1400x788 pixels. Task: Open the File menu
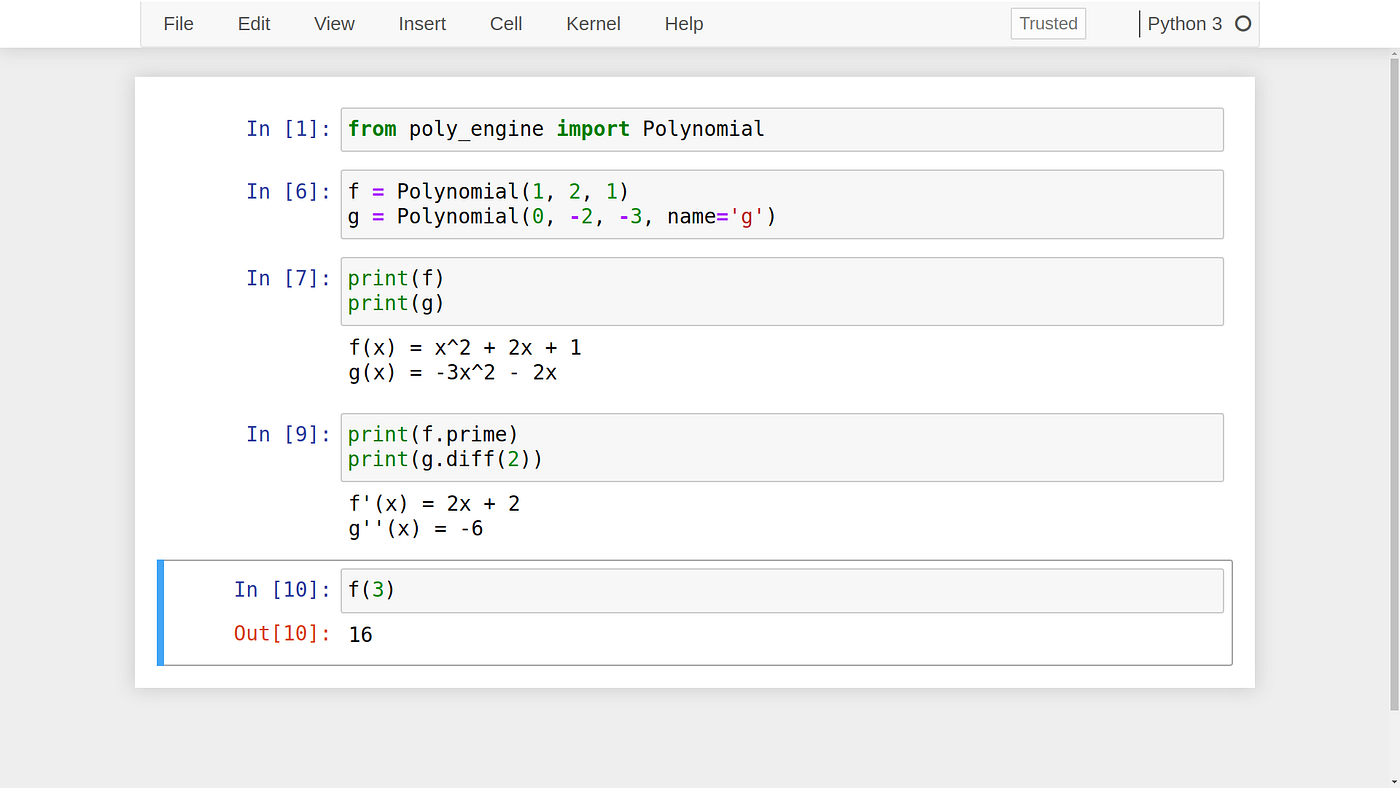178,23
